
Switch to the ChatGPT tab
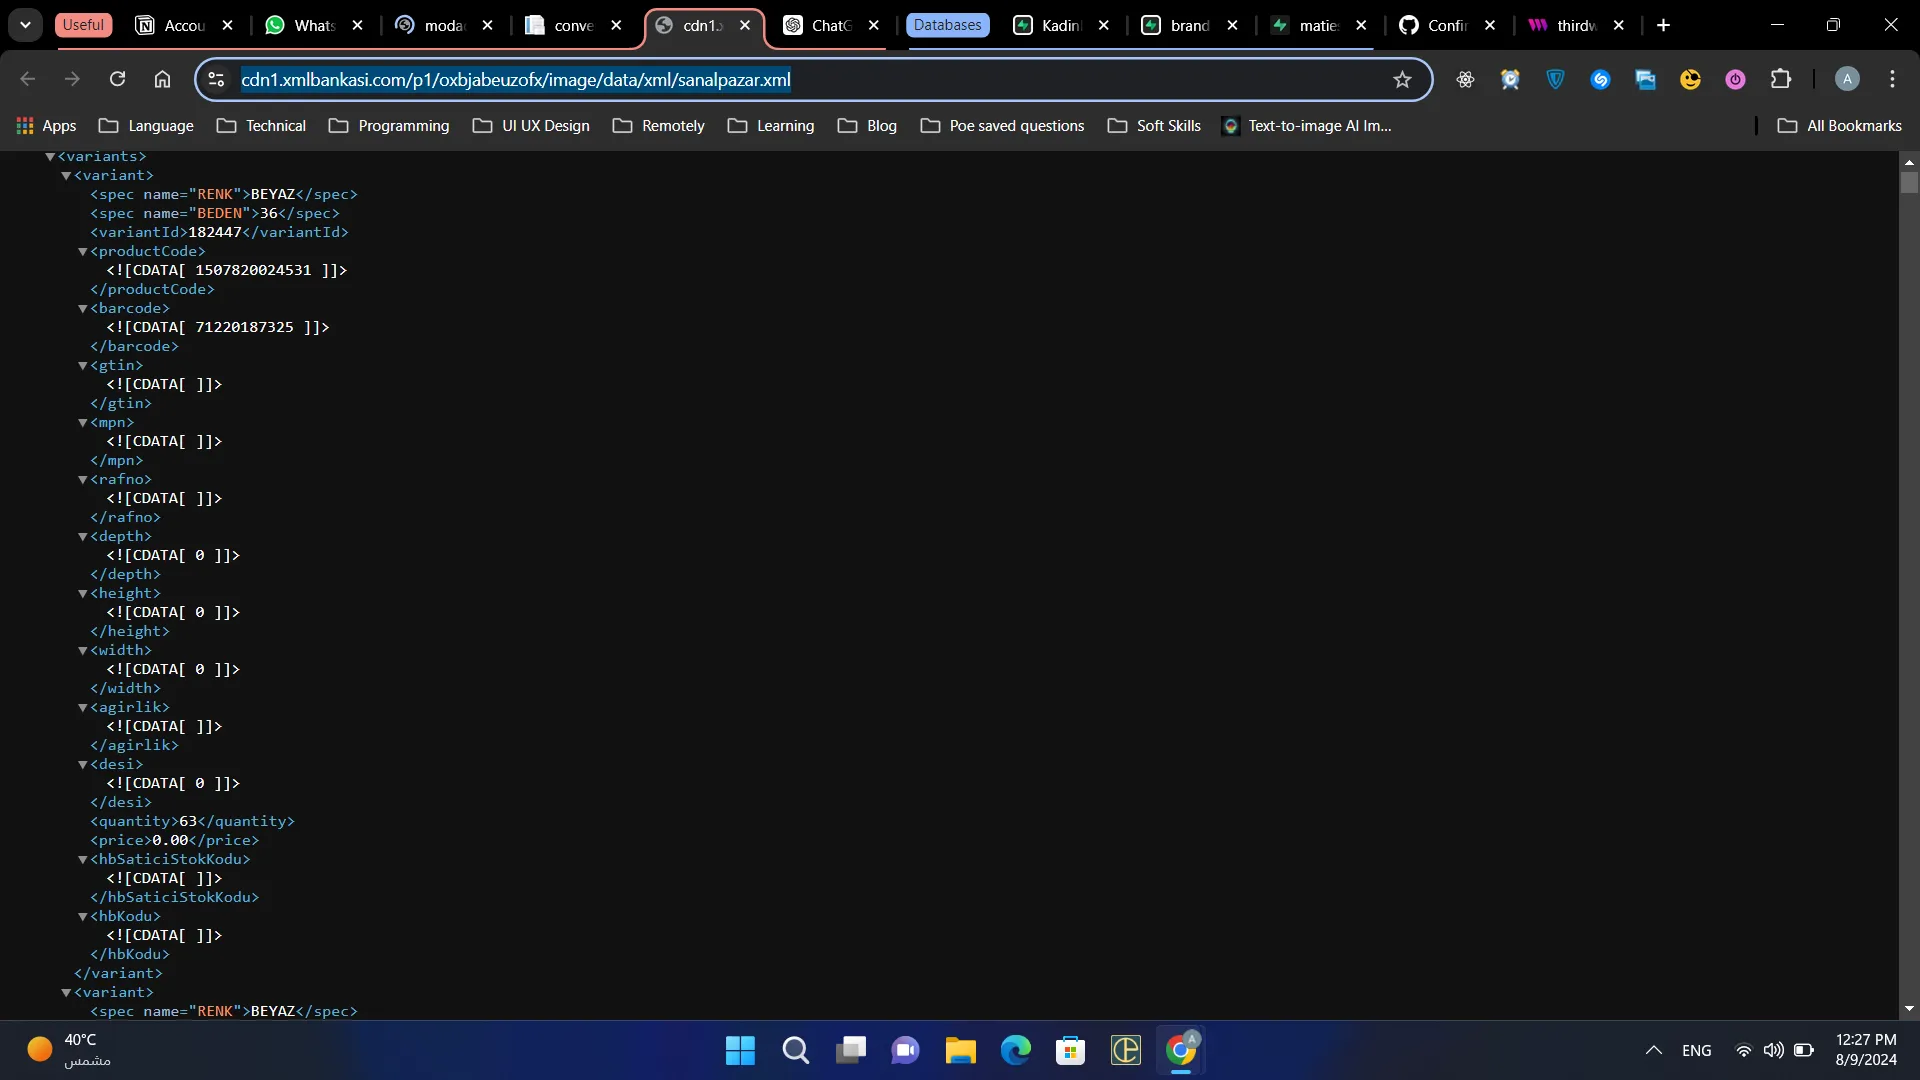coord(830,25)
